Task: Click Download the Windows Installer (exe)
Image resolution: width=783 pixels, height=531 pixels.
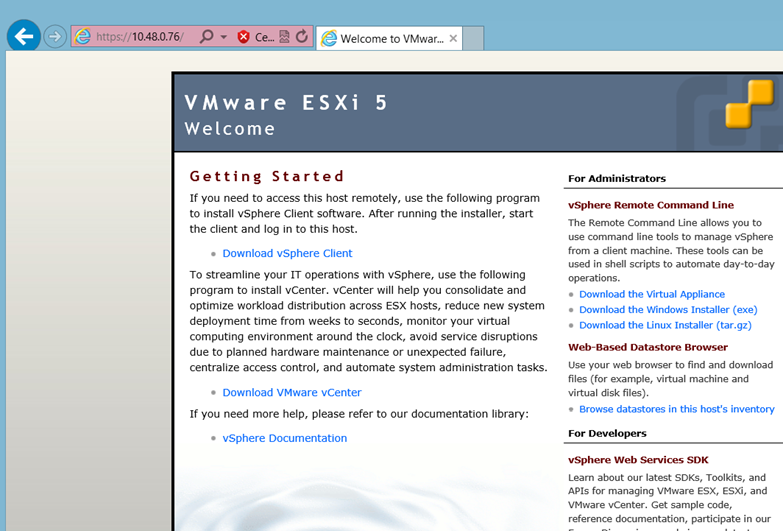Action: pos(668,310)
